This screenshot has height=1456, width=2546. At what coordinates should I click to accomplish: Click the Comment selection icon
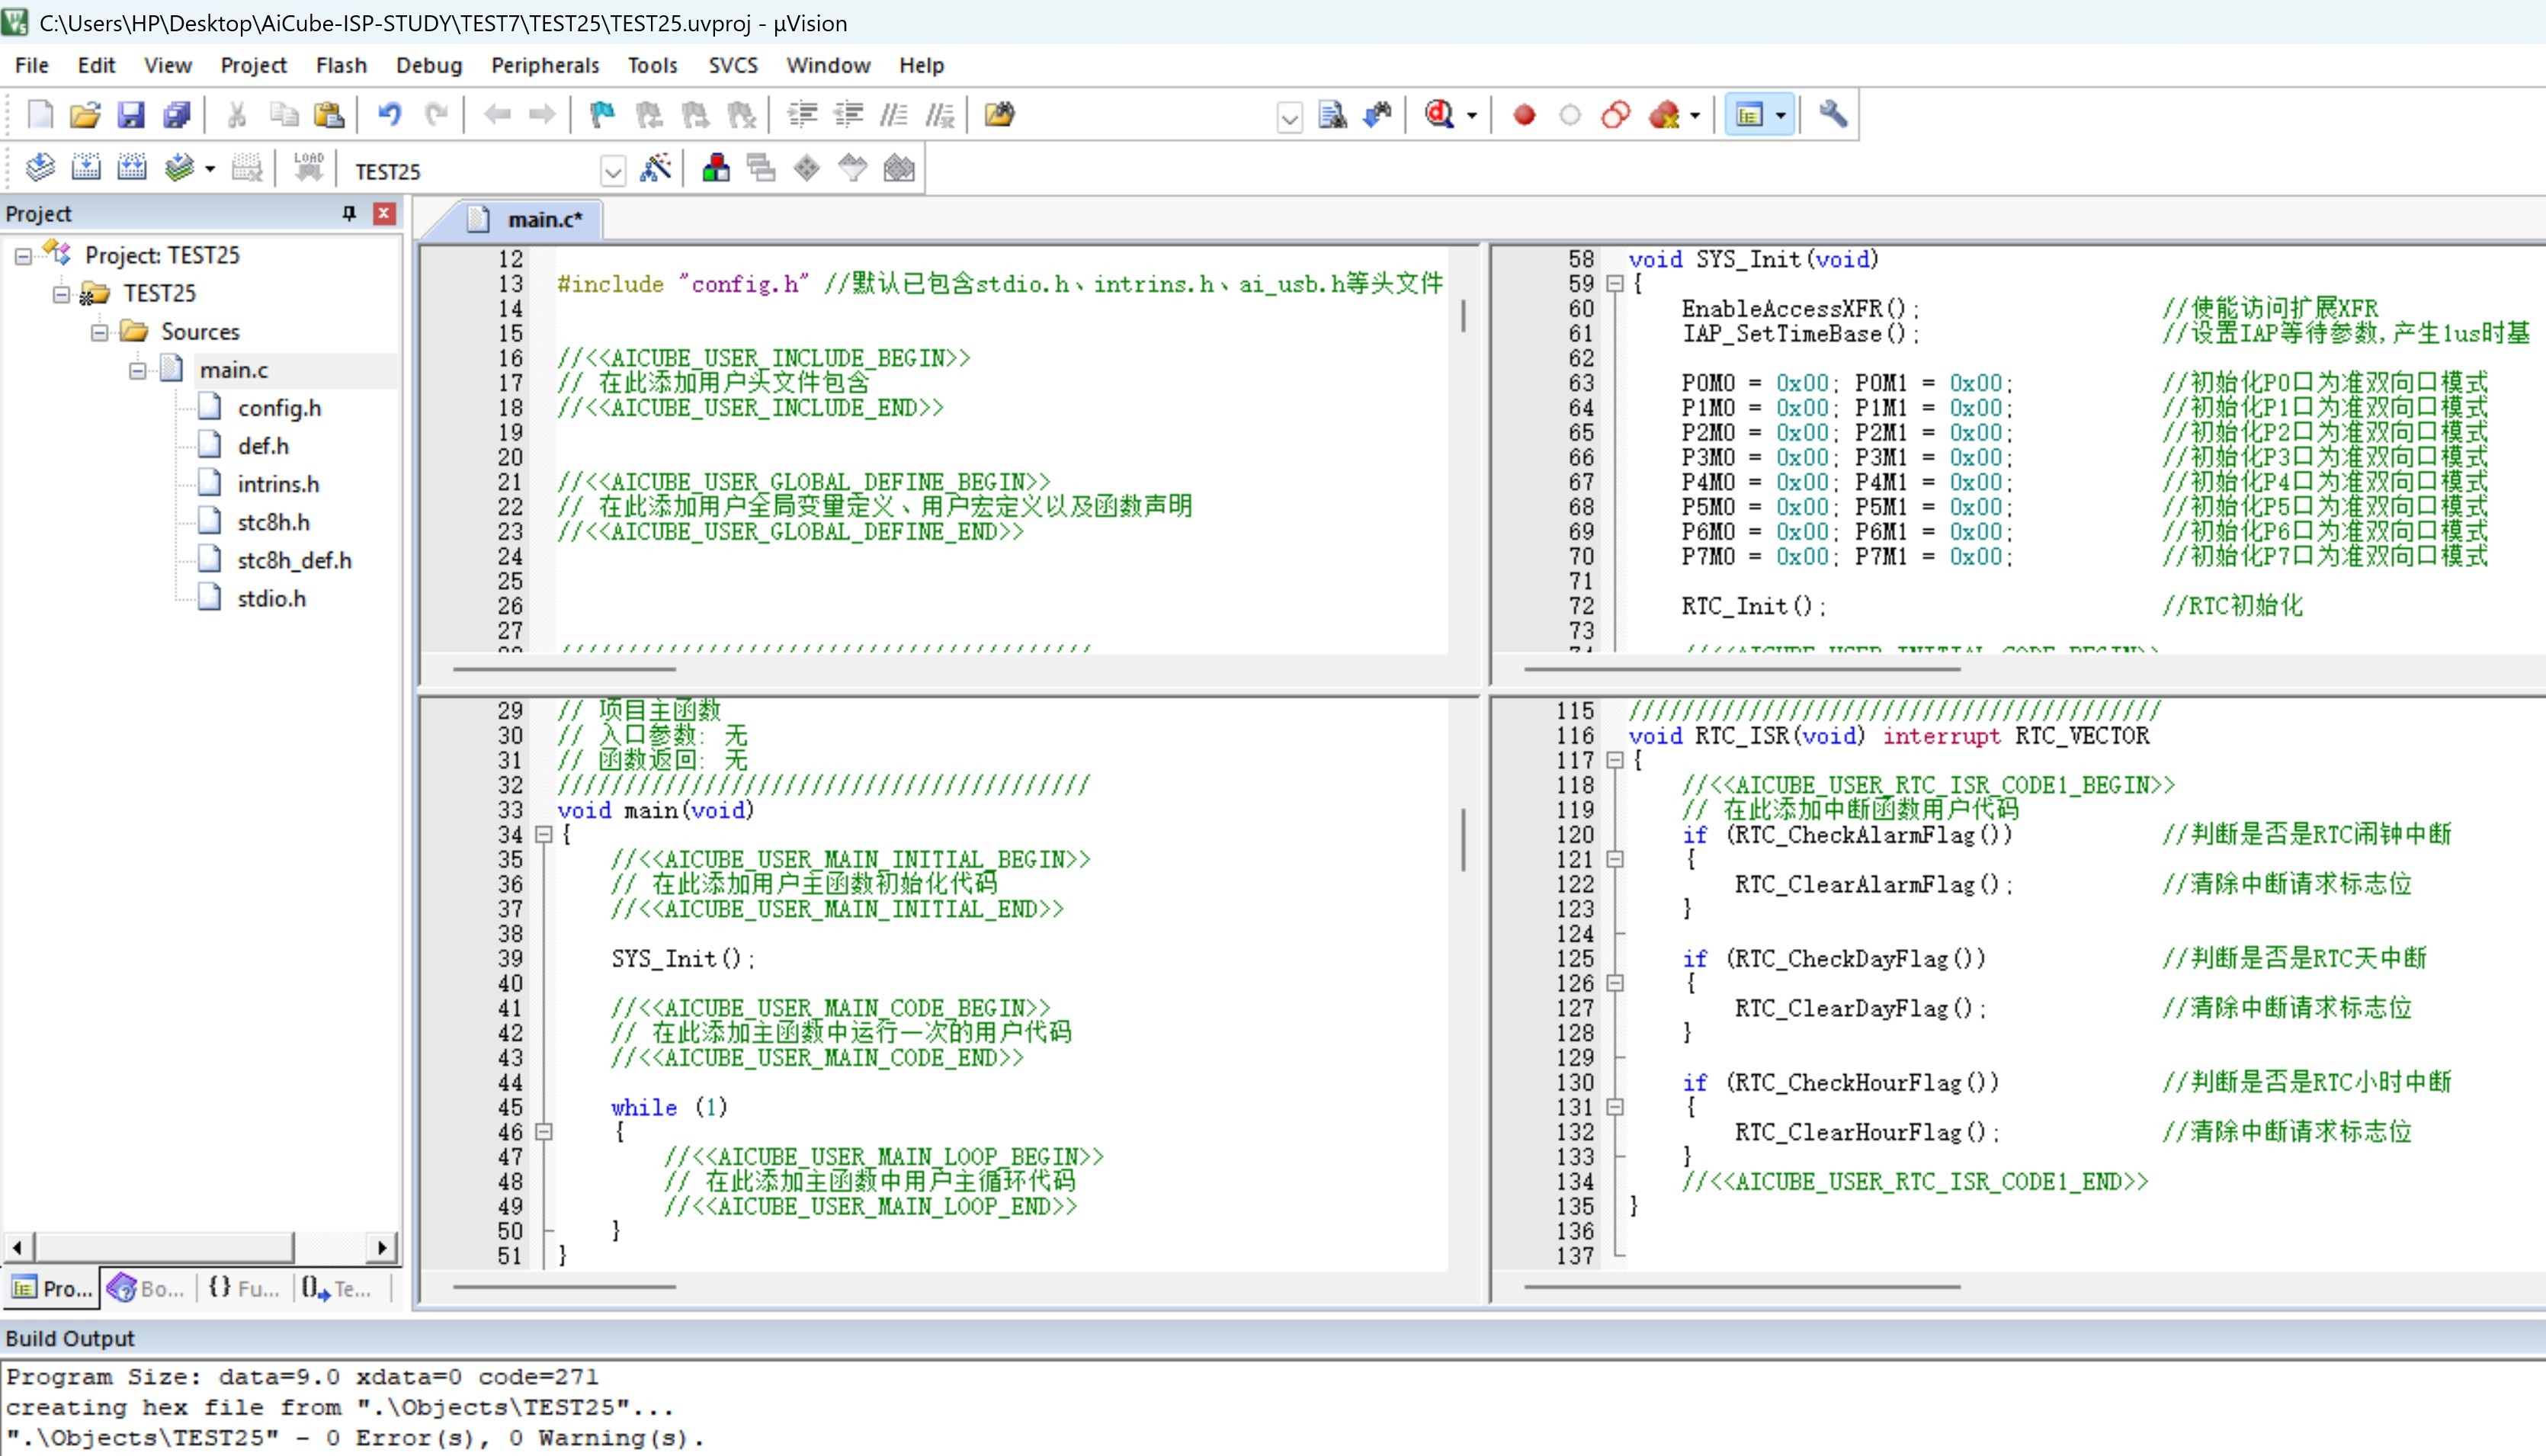894,115
